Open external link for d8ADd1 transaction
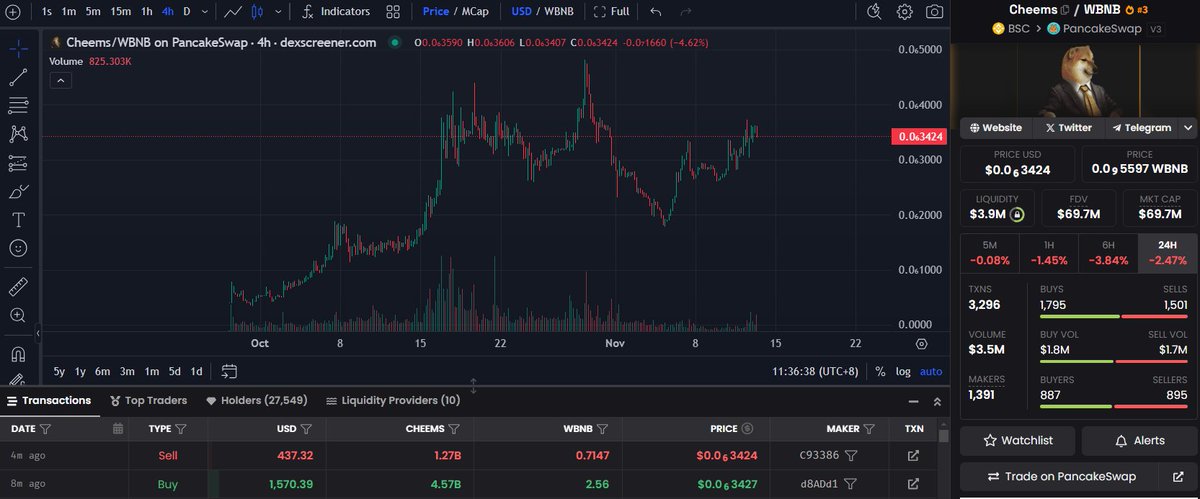 click(x=913, y=484)
